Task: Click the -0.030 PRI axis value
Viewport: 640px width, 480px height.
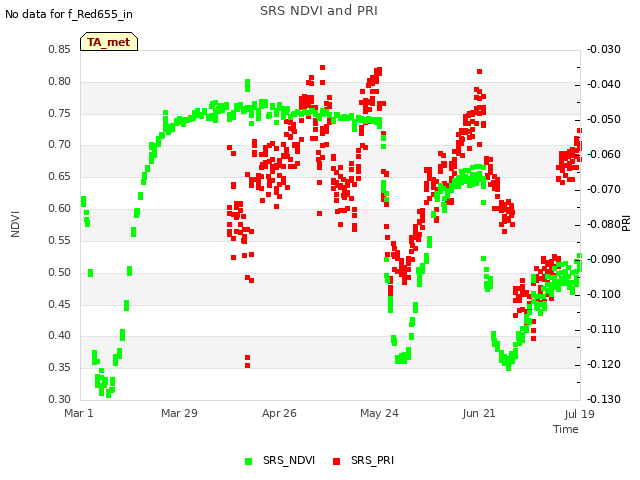Action: coord(604,49)
